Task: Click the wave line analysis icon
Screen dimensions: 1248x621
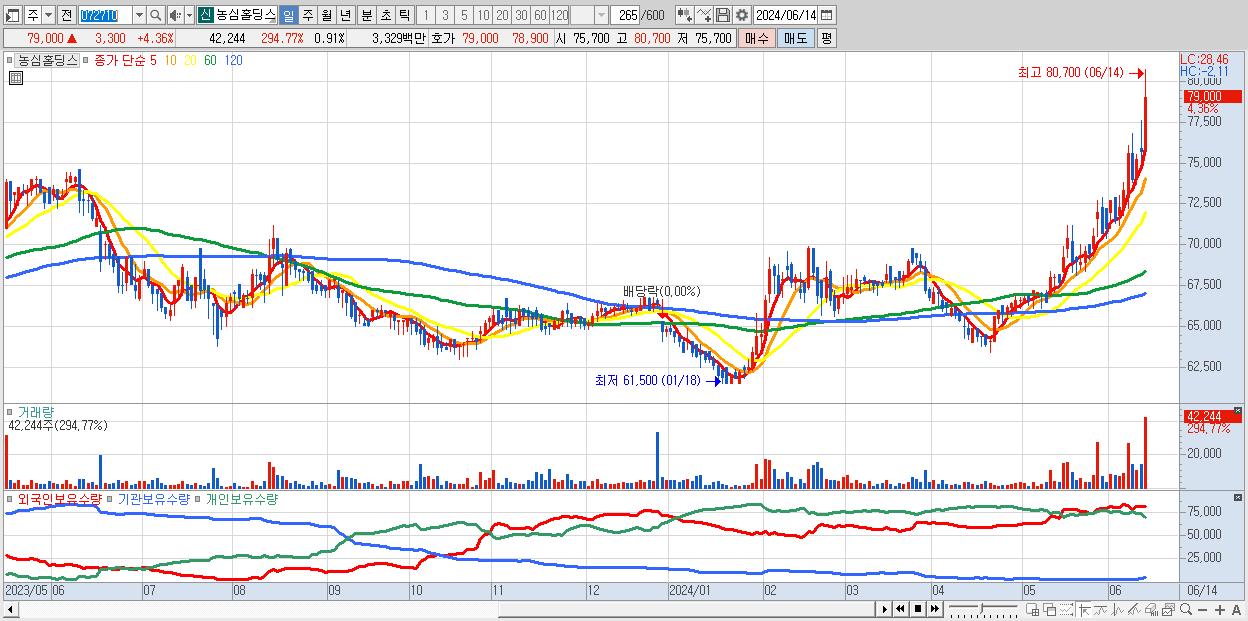Action: pos(1118,610)
